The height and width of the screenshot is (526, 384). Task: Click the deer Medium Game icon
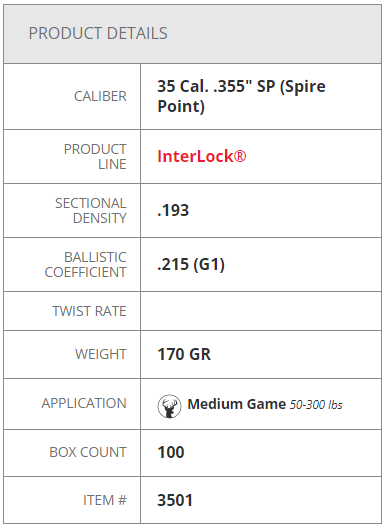(x=169, y=406)
